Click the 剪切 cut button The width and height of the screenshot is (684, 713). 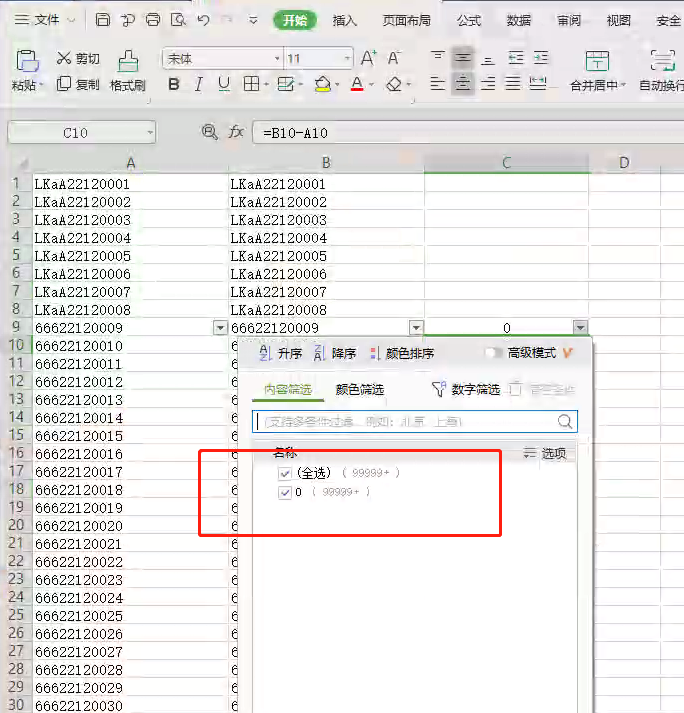pyautogui.click(x=78, y=58)
